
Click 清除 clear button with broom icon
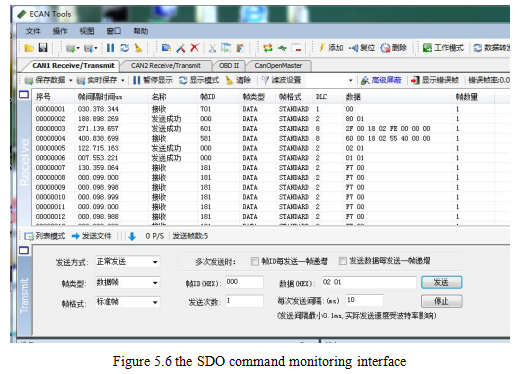238,80
